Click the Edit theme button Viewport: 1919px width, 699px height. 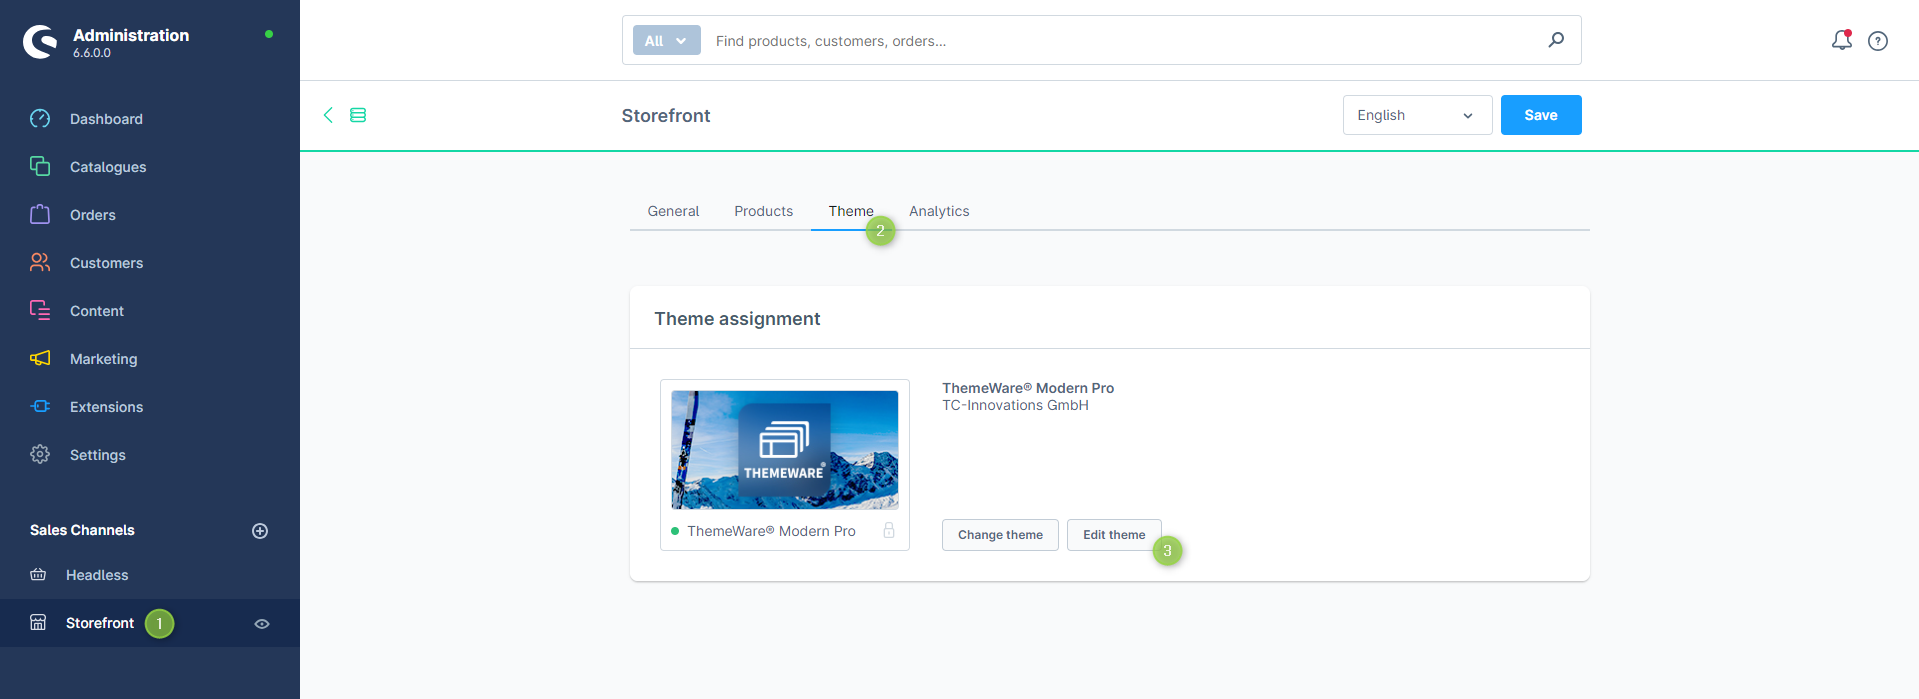(1114, 535)
